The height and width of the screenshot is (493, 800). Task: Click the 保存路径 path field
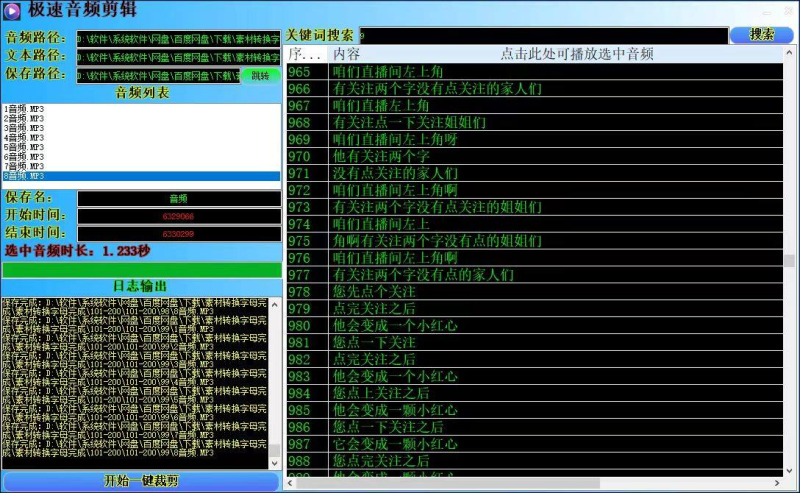point(158,75)
